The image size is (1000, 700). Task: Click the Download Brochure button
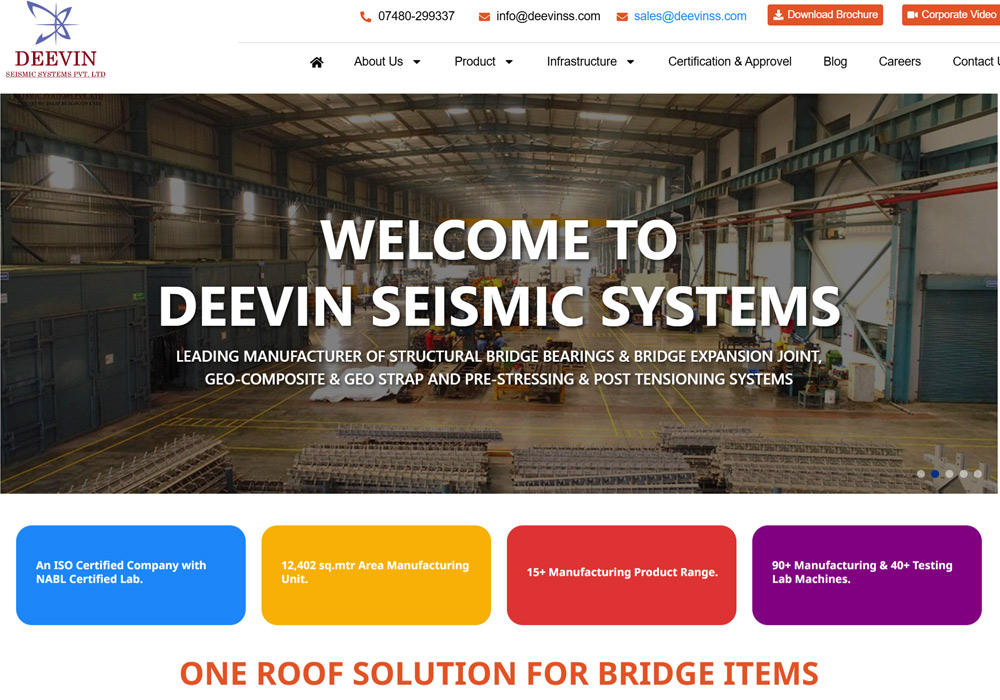(x=825, y=15)
